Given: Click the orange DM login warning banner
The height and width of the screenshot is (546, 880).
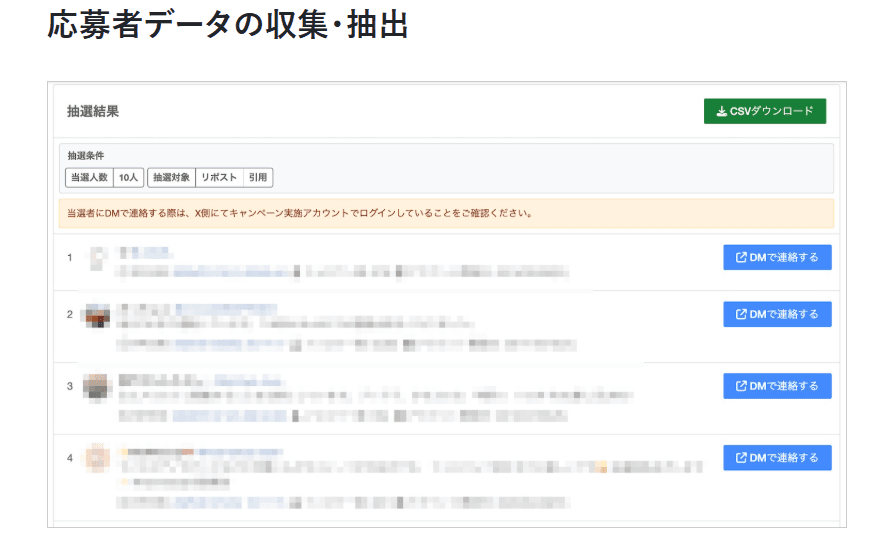Looking at the screenshot, I should 446,213.
